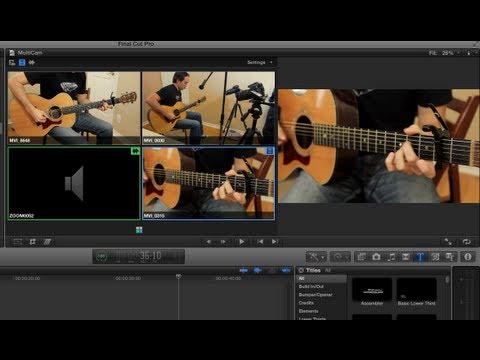
Task: Show the Effects browser
Action: point(361,257)
